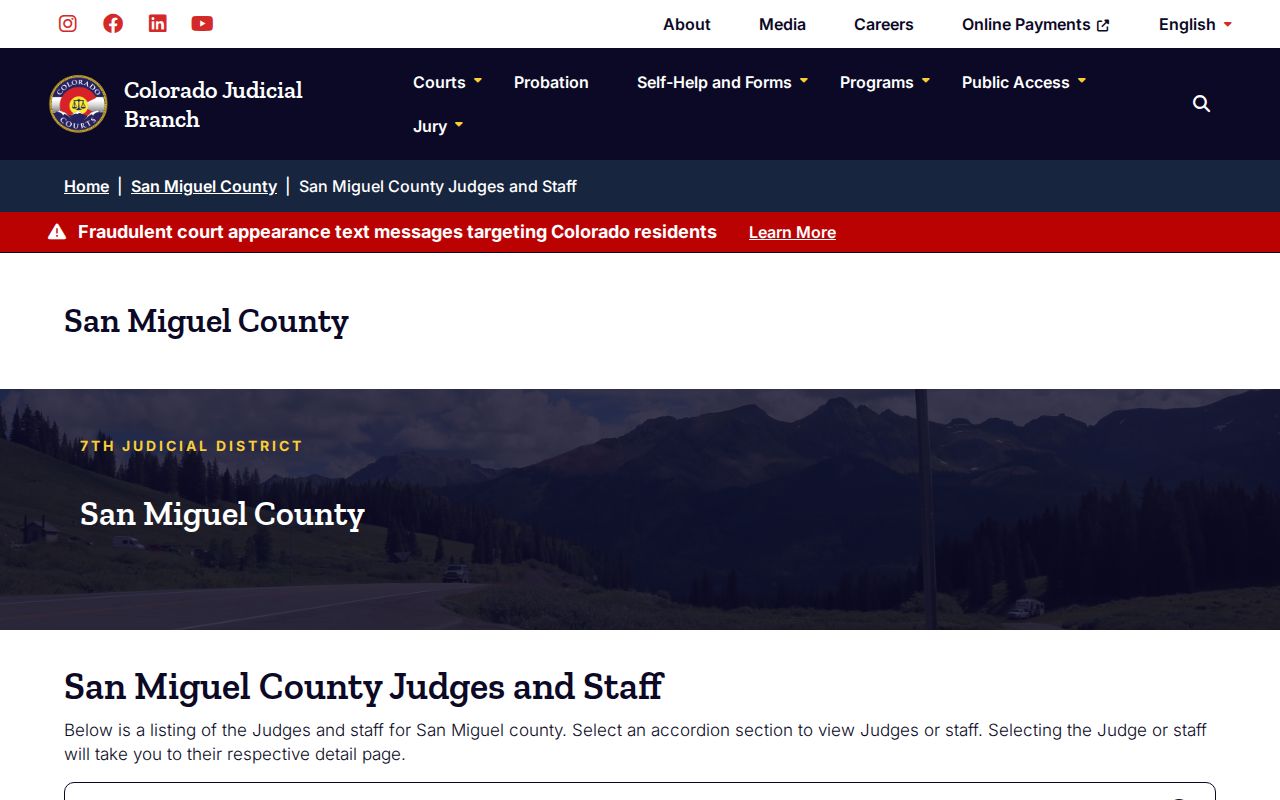
Task: Open the Careers page
Action: pos(884,24)
